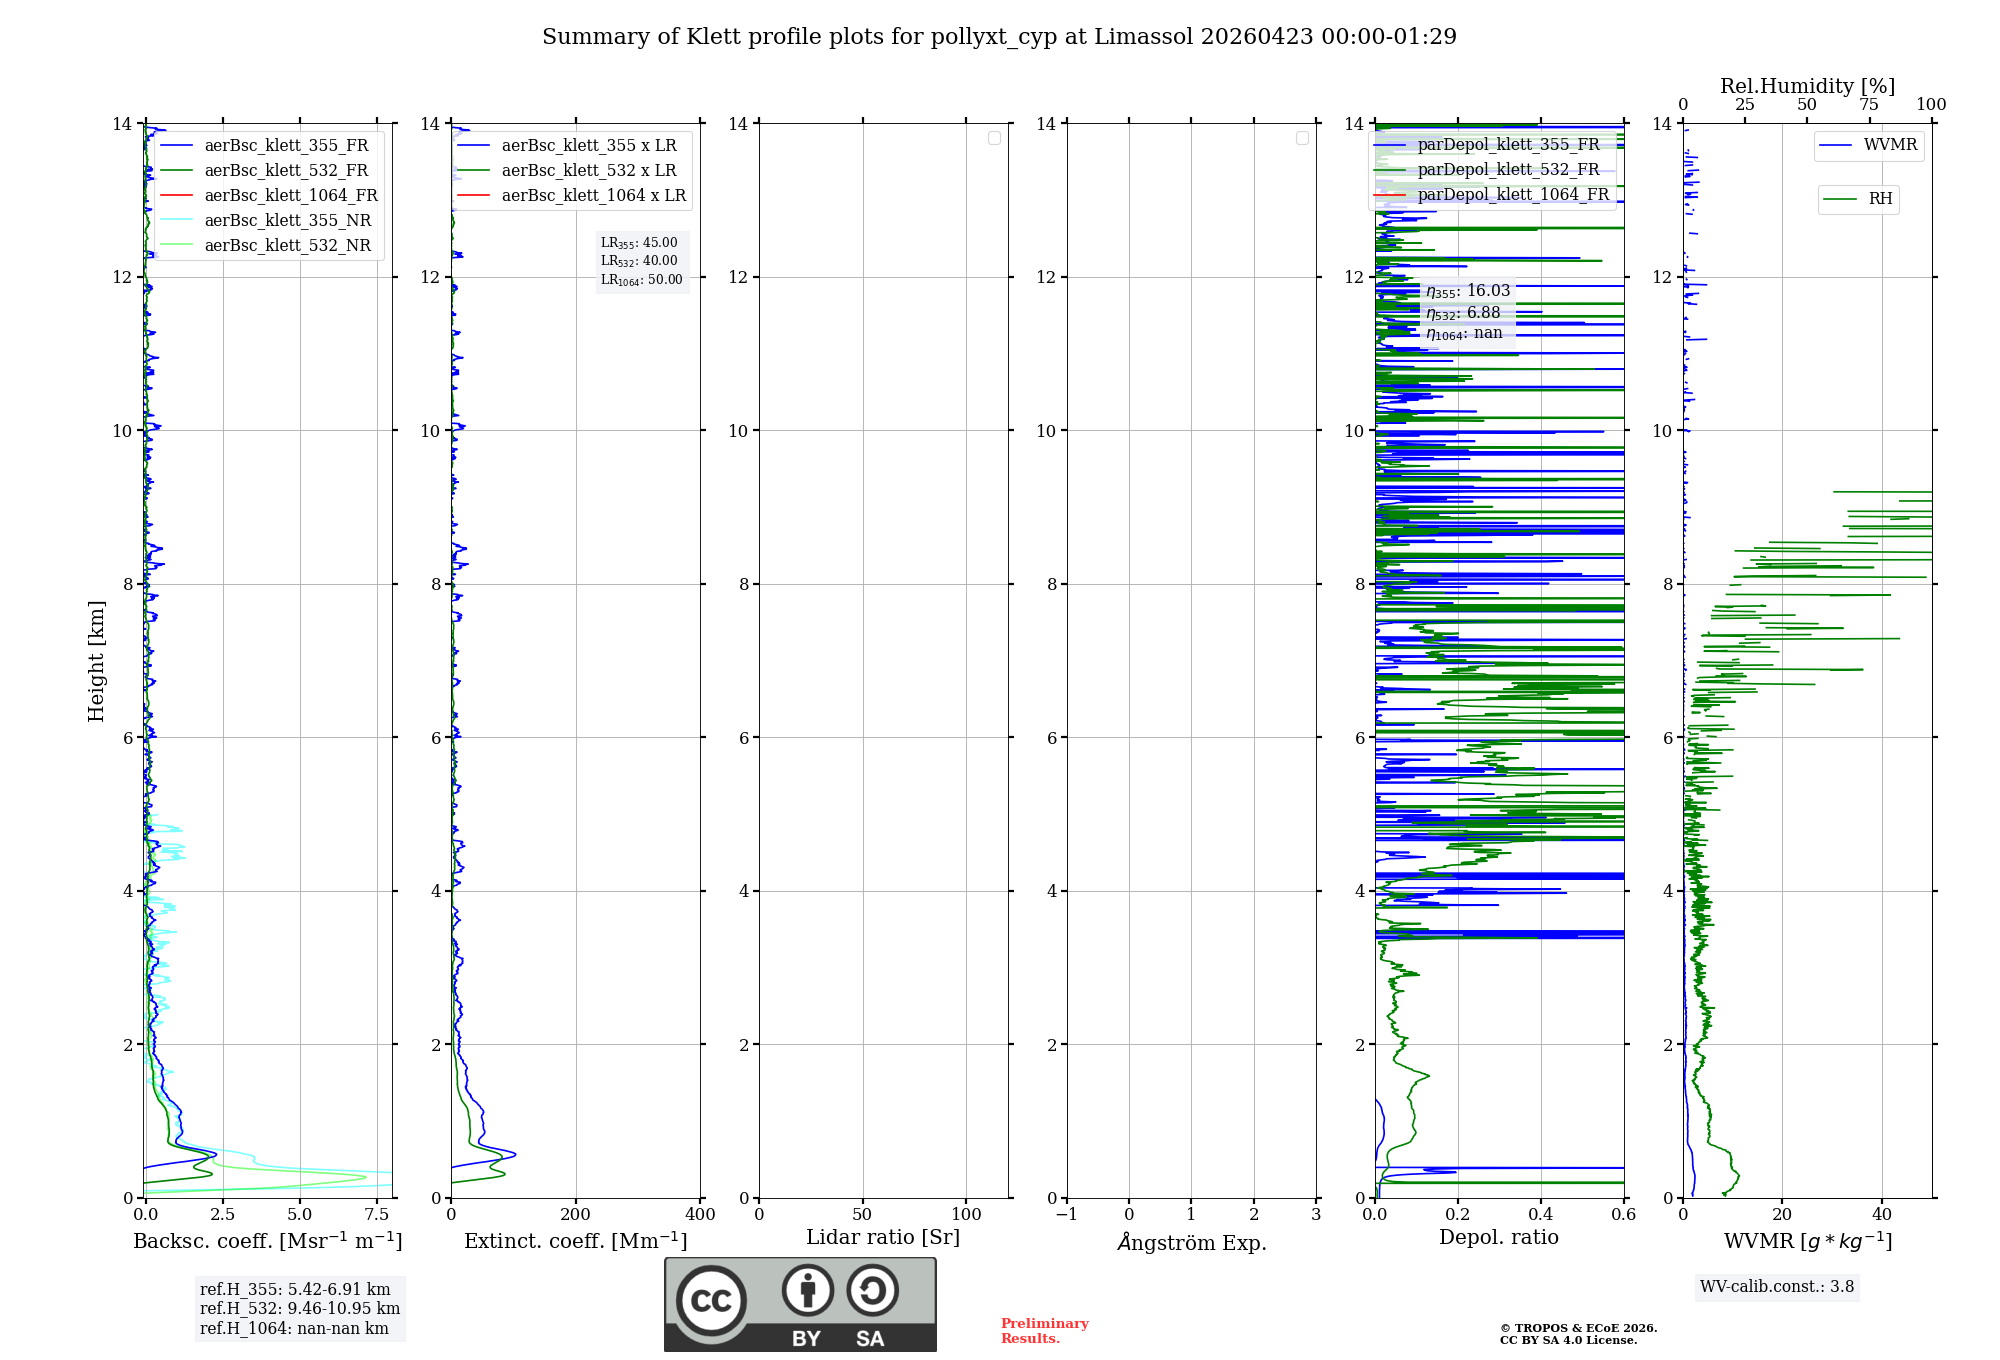Click the Height [km] y-axis label

96,661
